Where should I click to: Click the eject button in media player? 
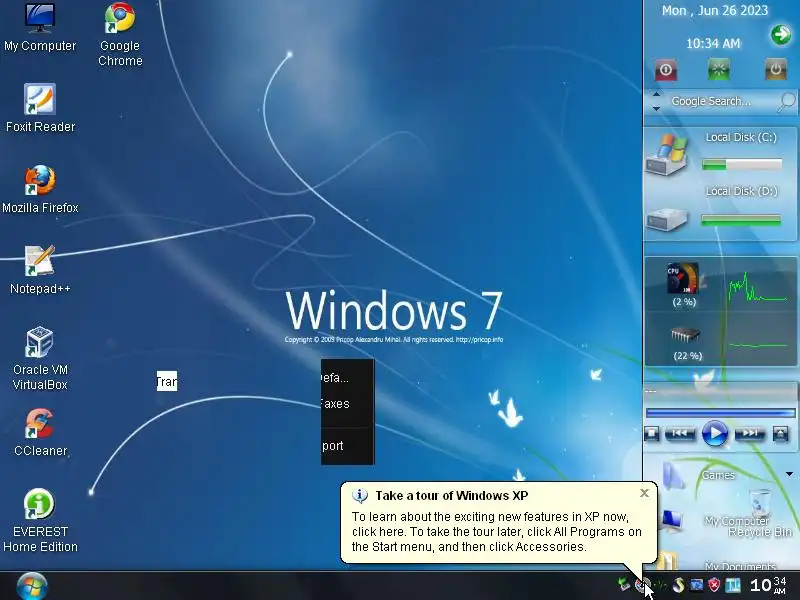780,434
